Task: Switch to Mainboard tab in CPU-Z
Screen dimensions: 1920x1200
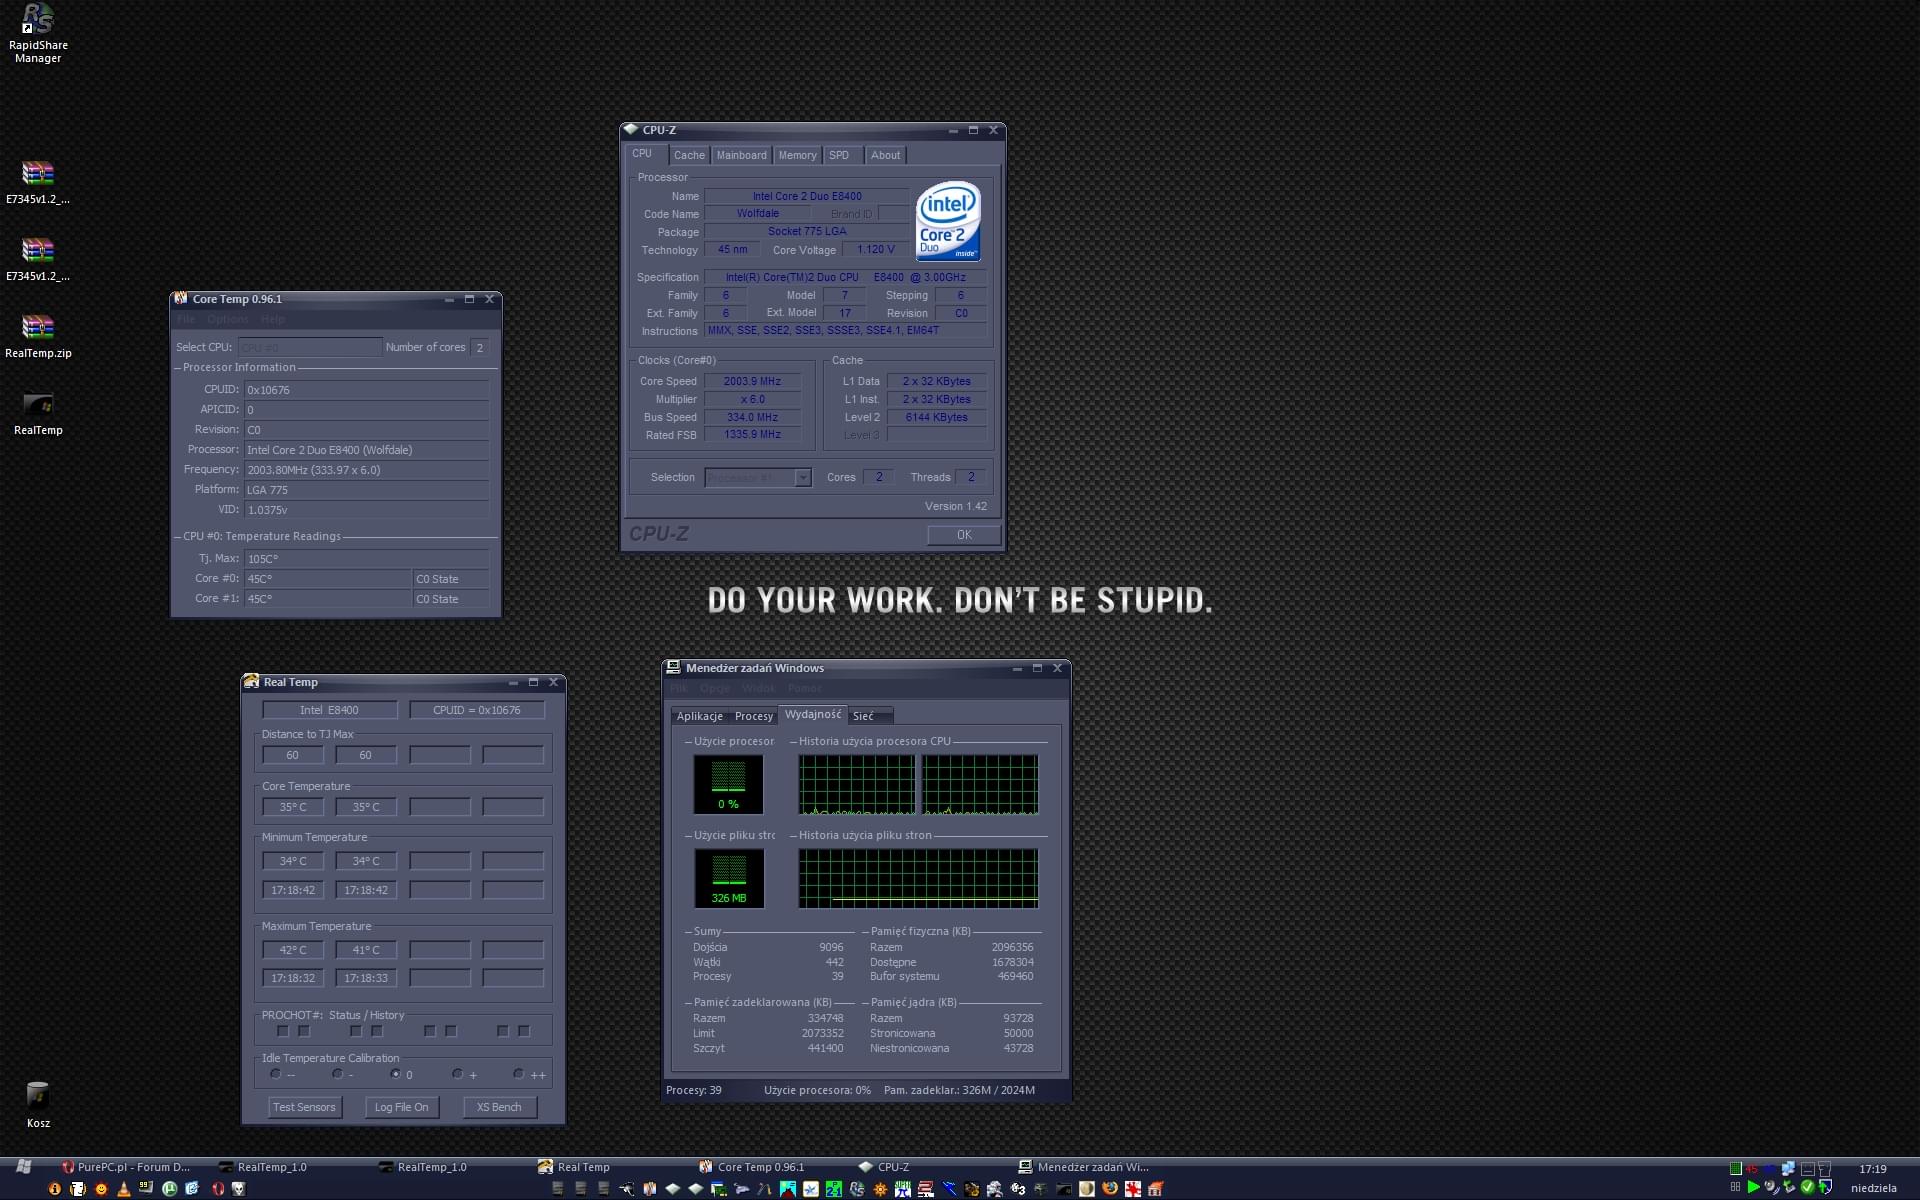Action: pos(741,155)
